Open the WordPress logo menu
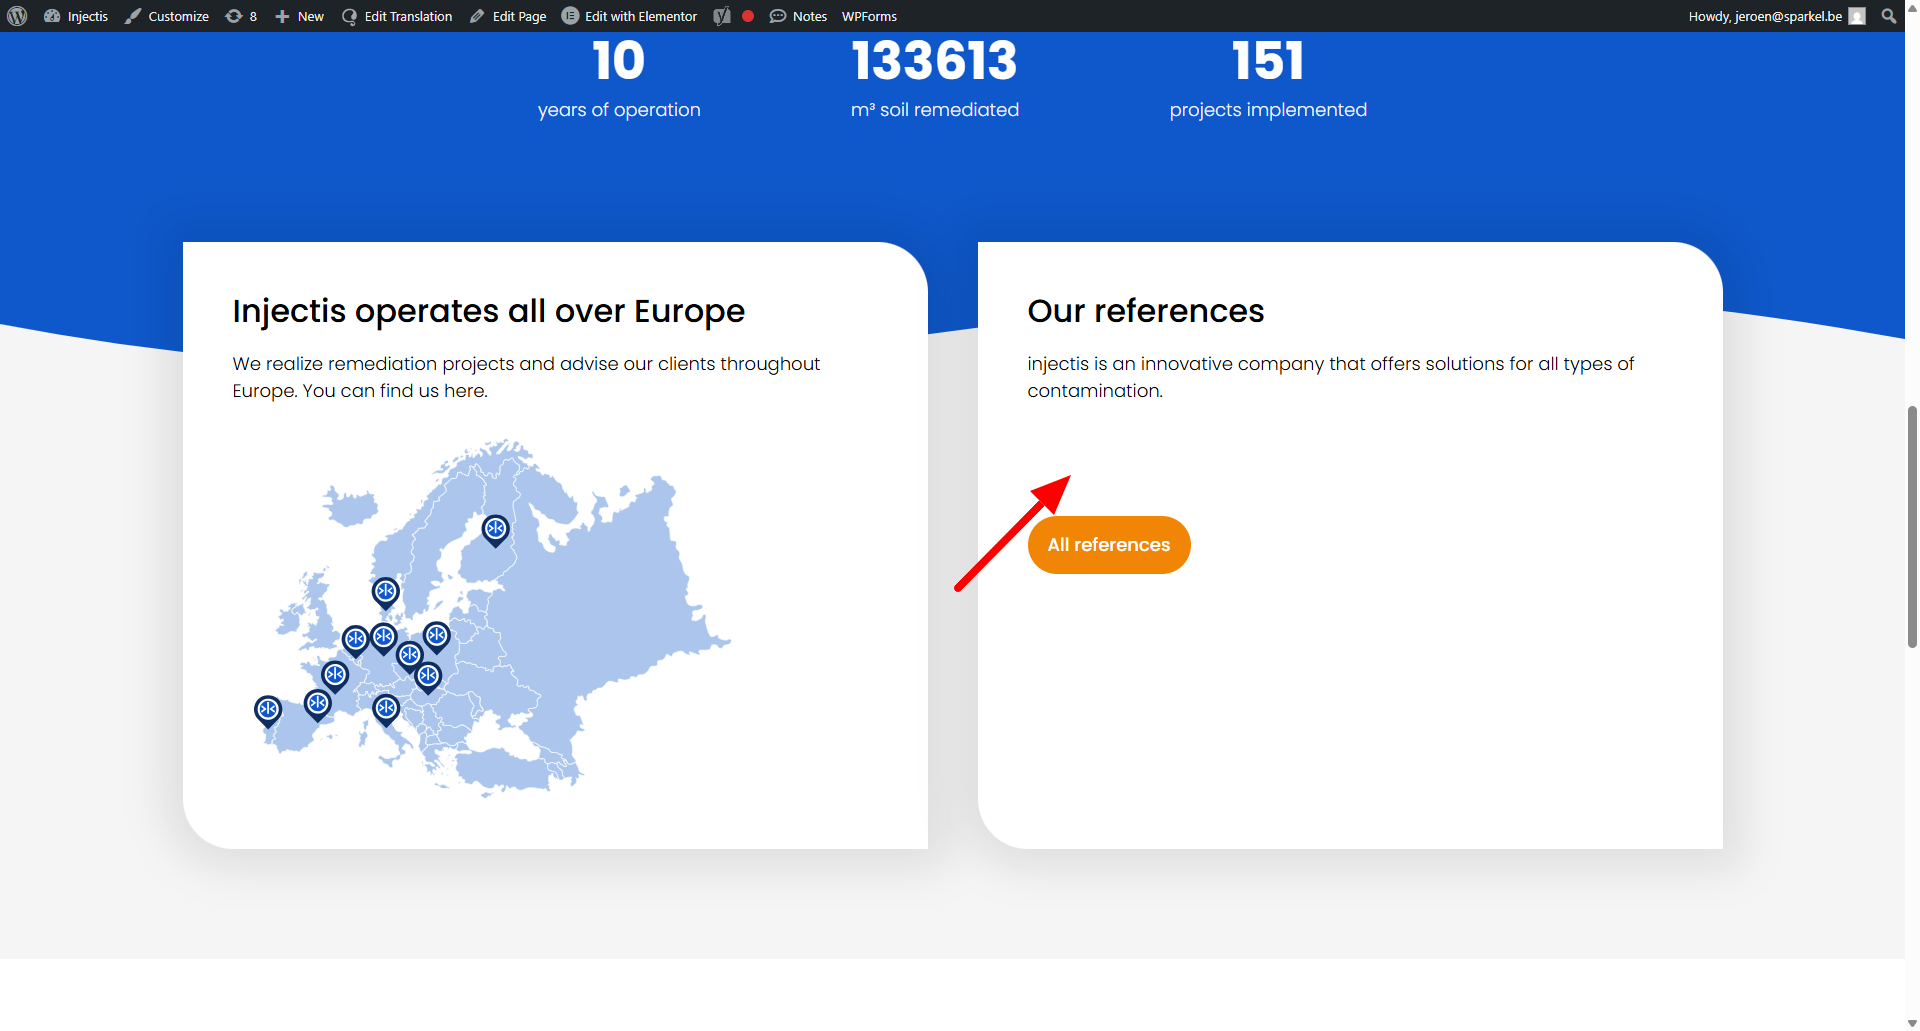This screenshot has width=1920, height=1031. tap(17, 16)
